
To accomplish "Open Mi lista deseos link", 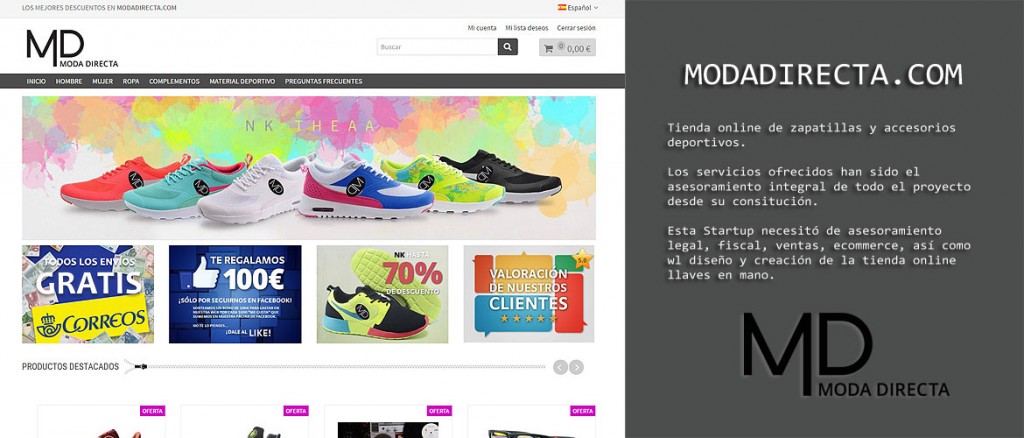I will [526, 28].
